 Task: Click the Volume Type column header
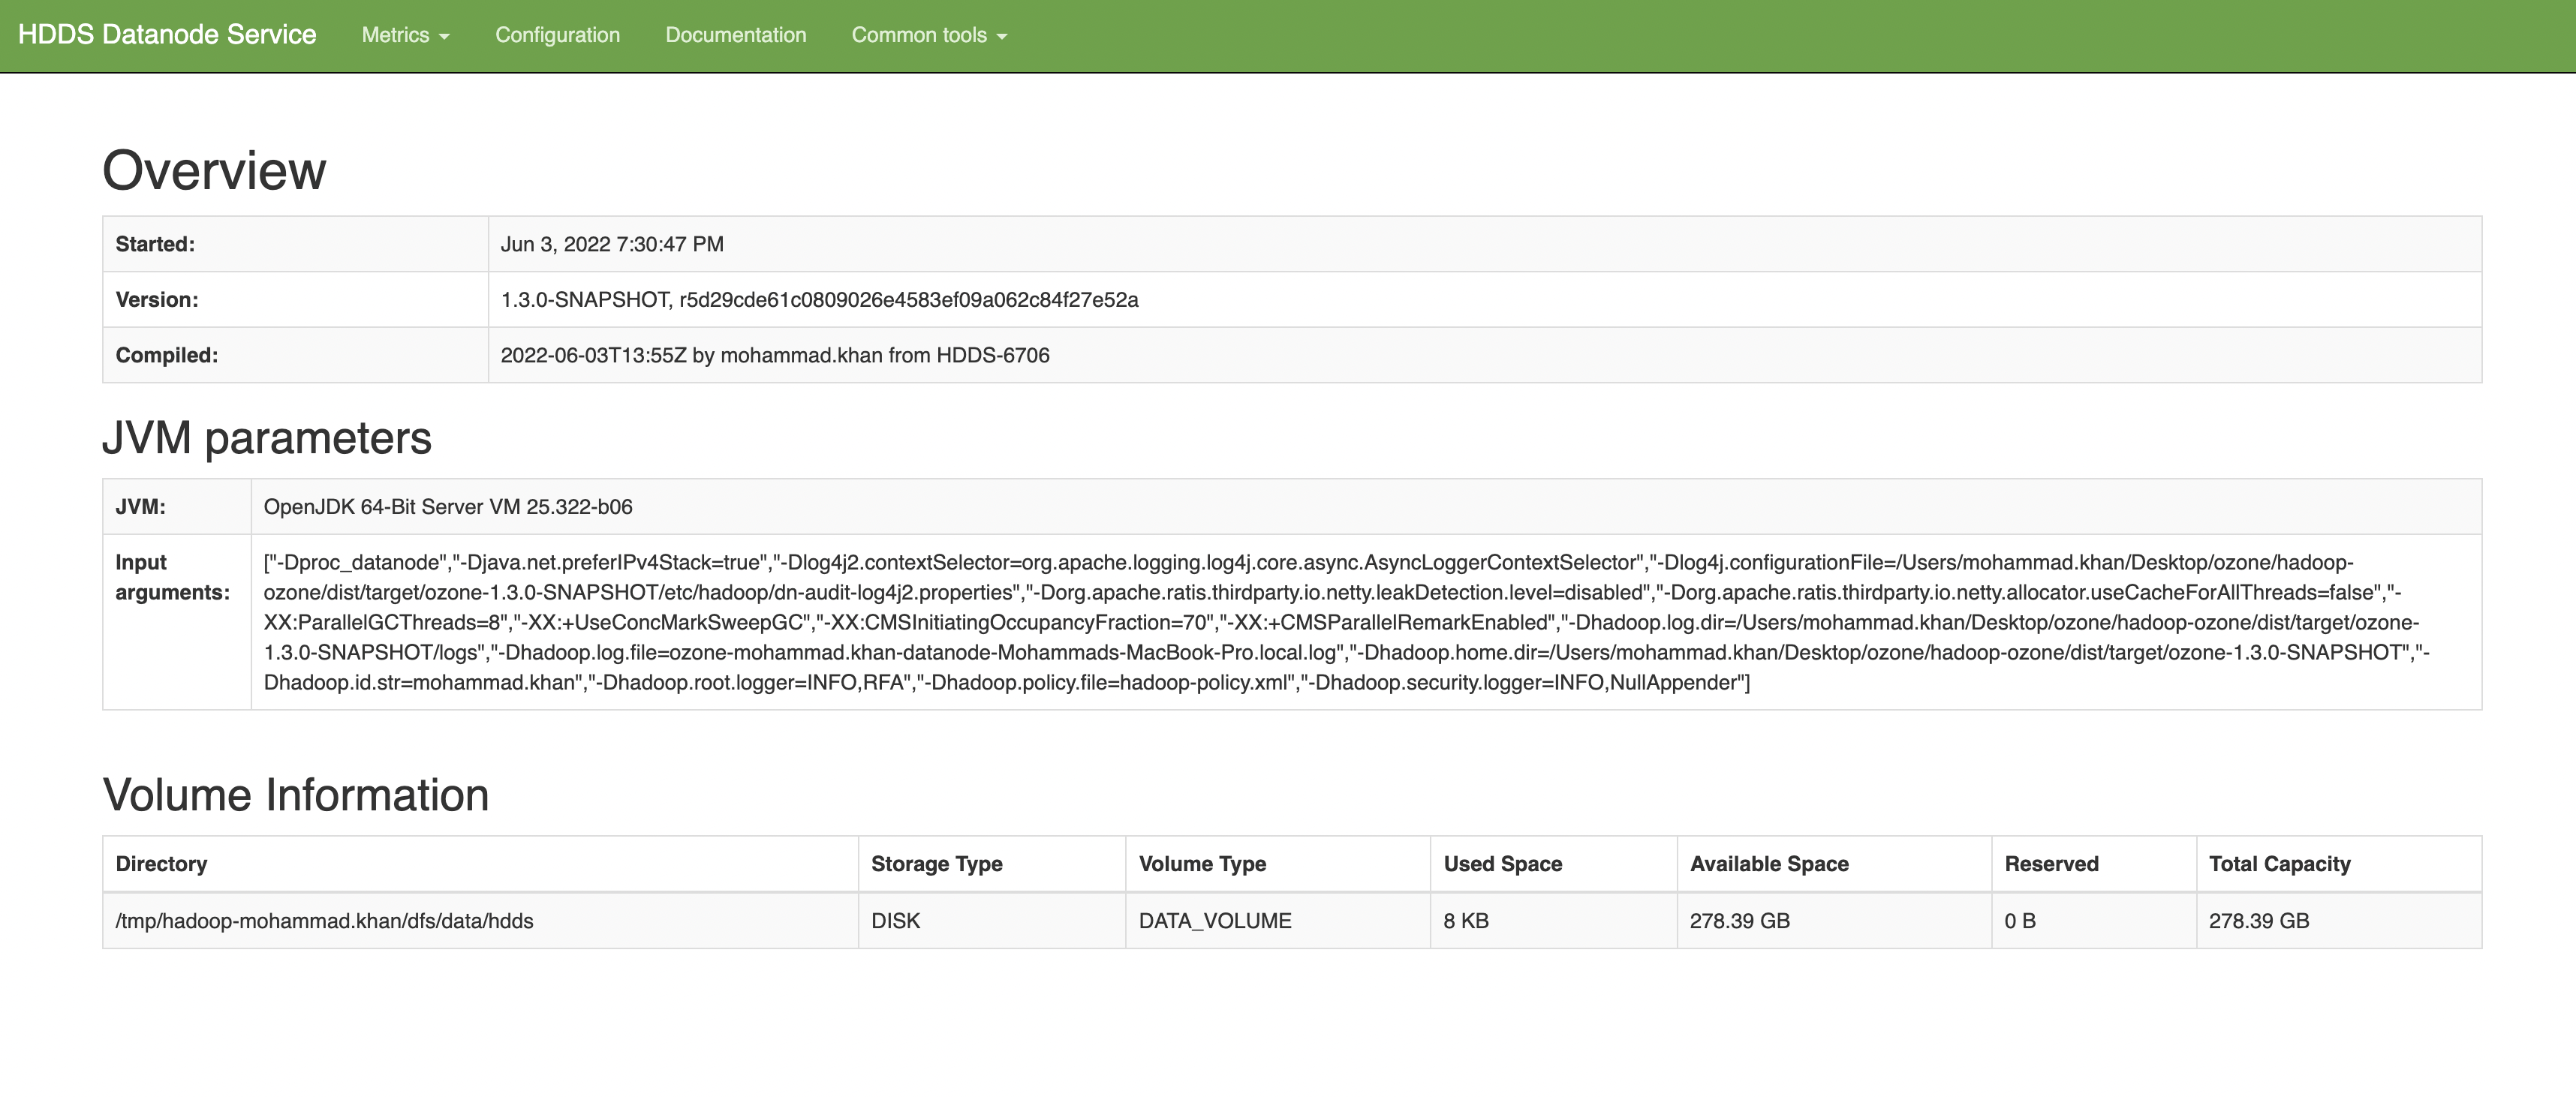[x=1202, y=864]
